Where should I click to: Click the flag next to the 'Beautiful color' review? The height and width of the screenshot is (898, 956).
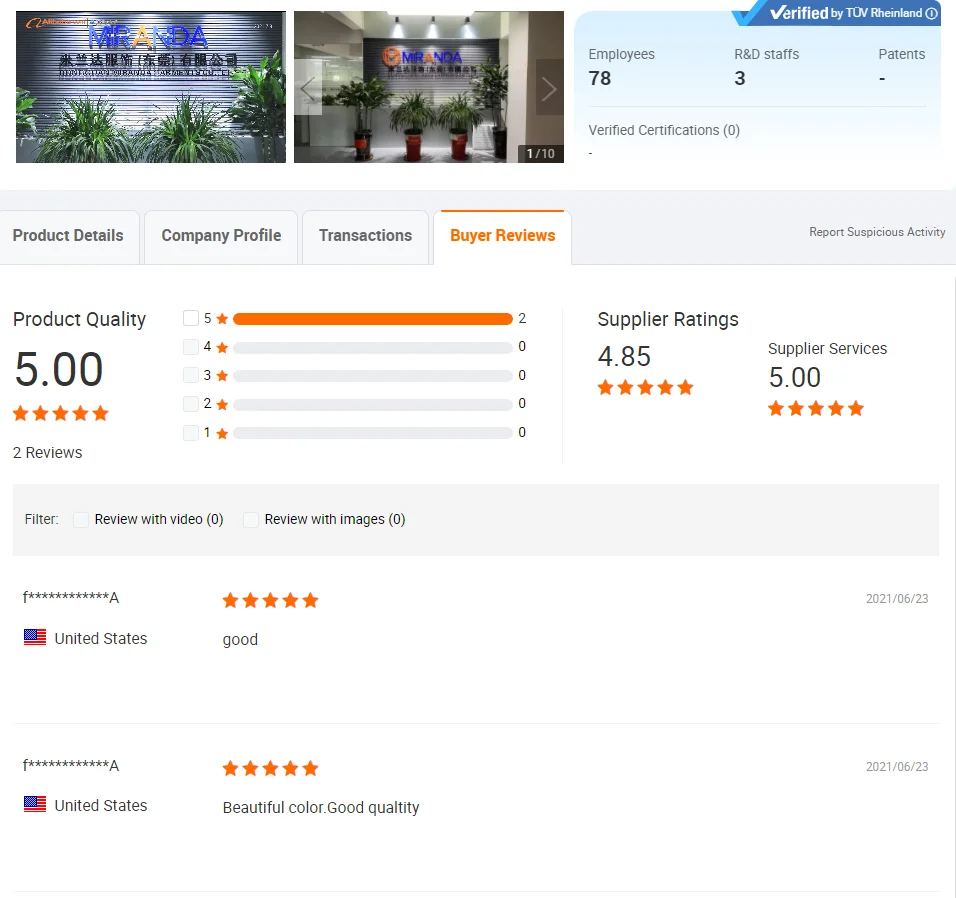(35, 804)
